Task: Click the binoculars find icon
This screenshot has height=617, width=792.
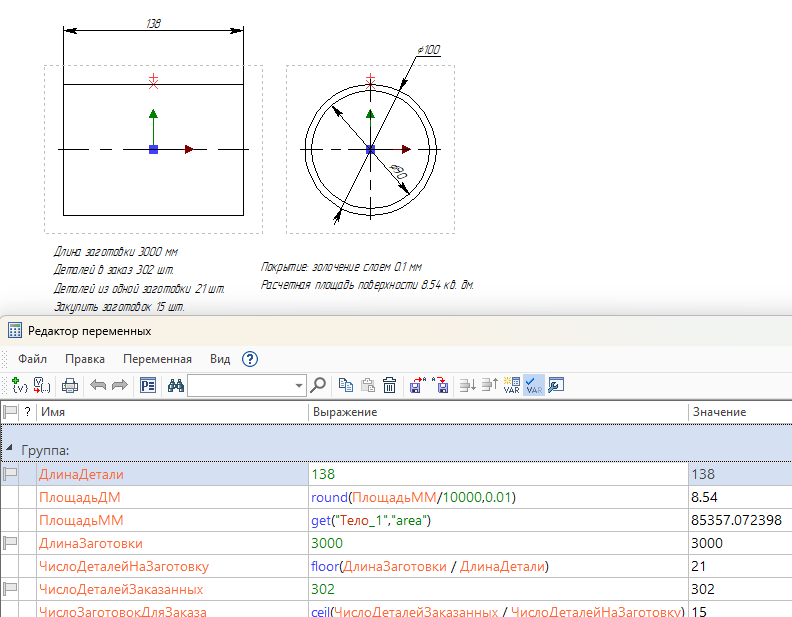Action: coord(175,385)
